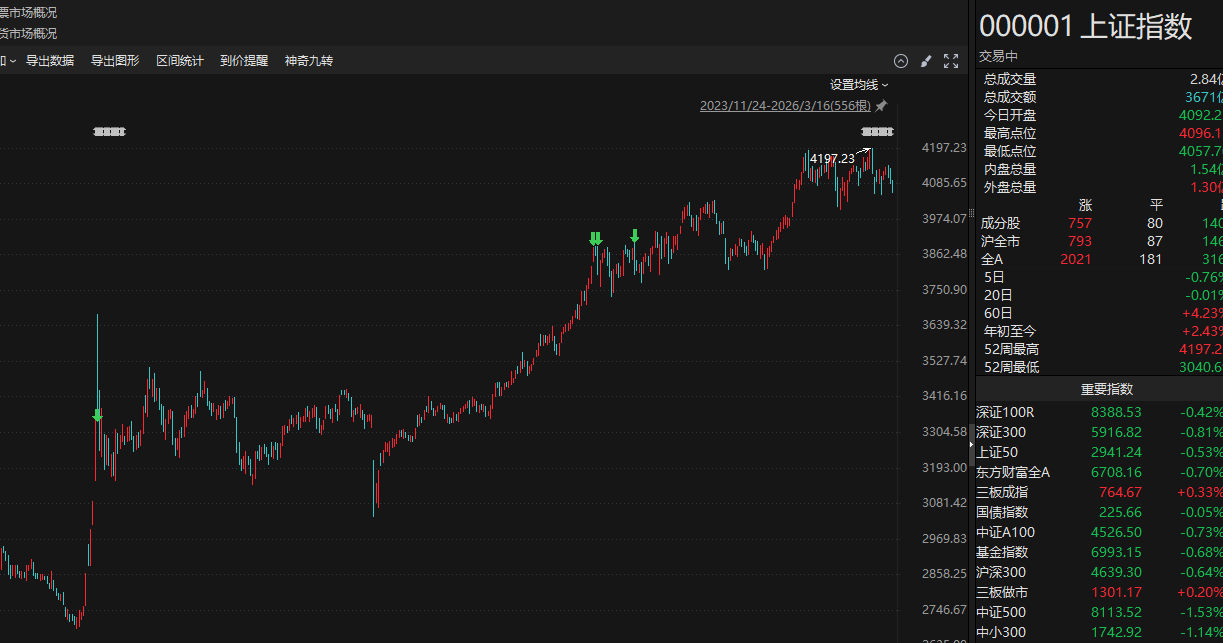
Task: Click the date range 2023/11/24-2026/3/16 link
Action: click(x=784, y=106)
